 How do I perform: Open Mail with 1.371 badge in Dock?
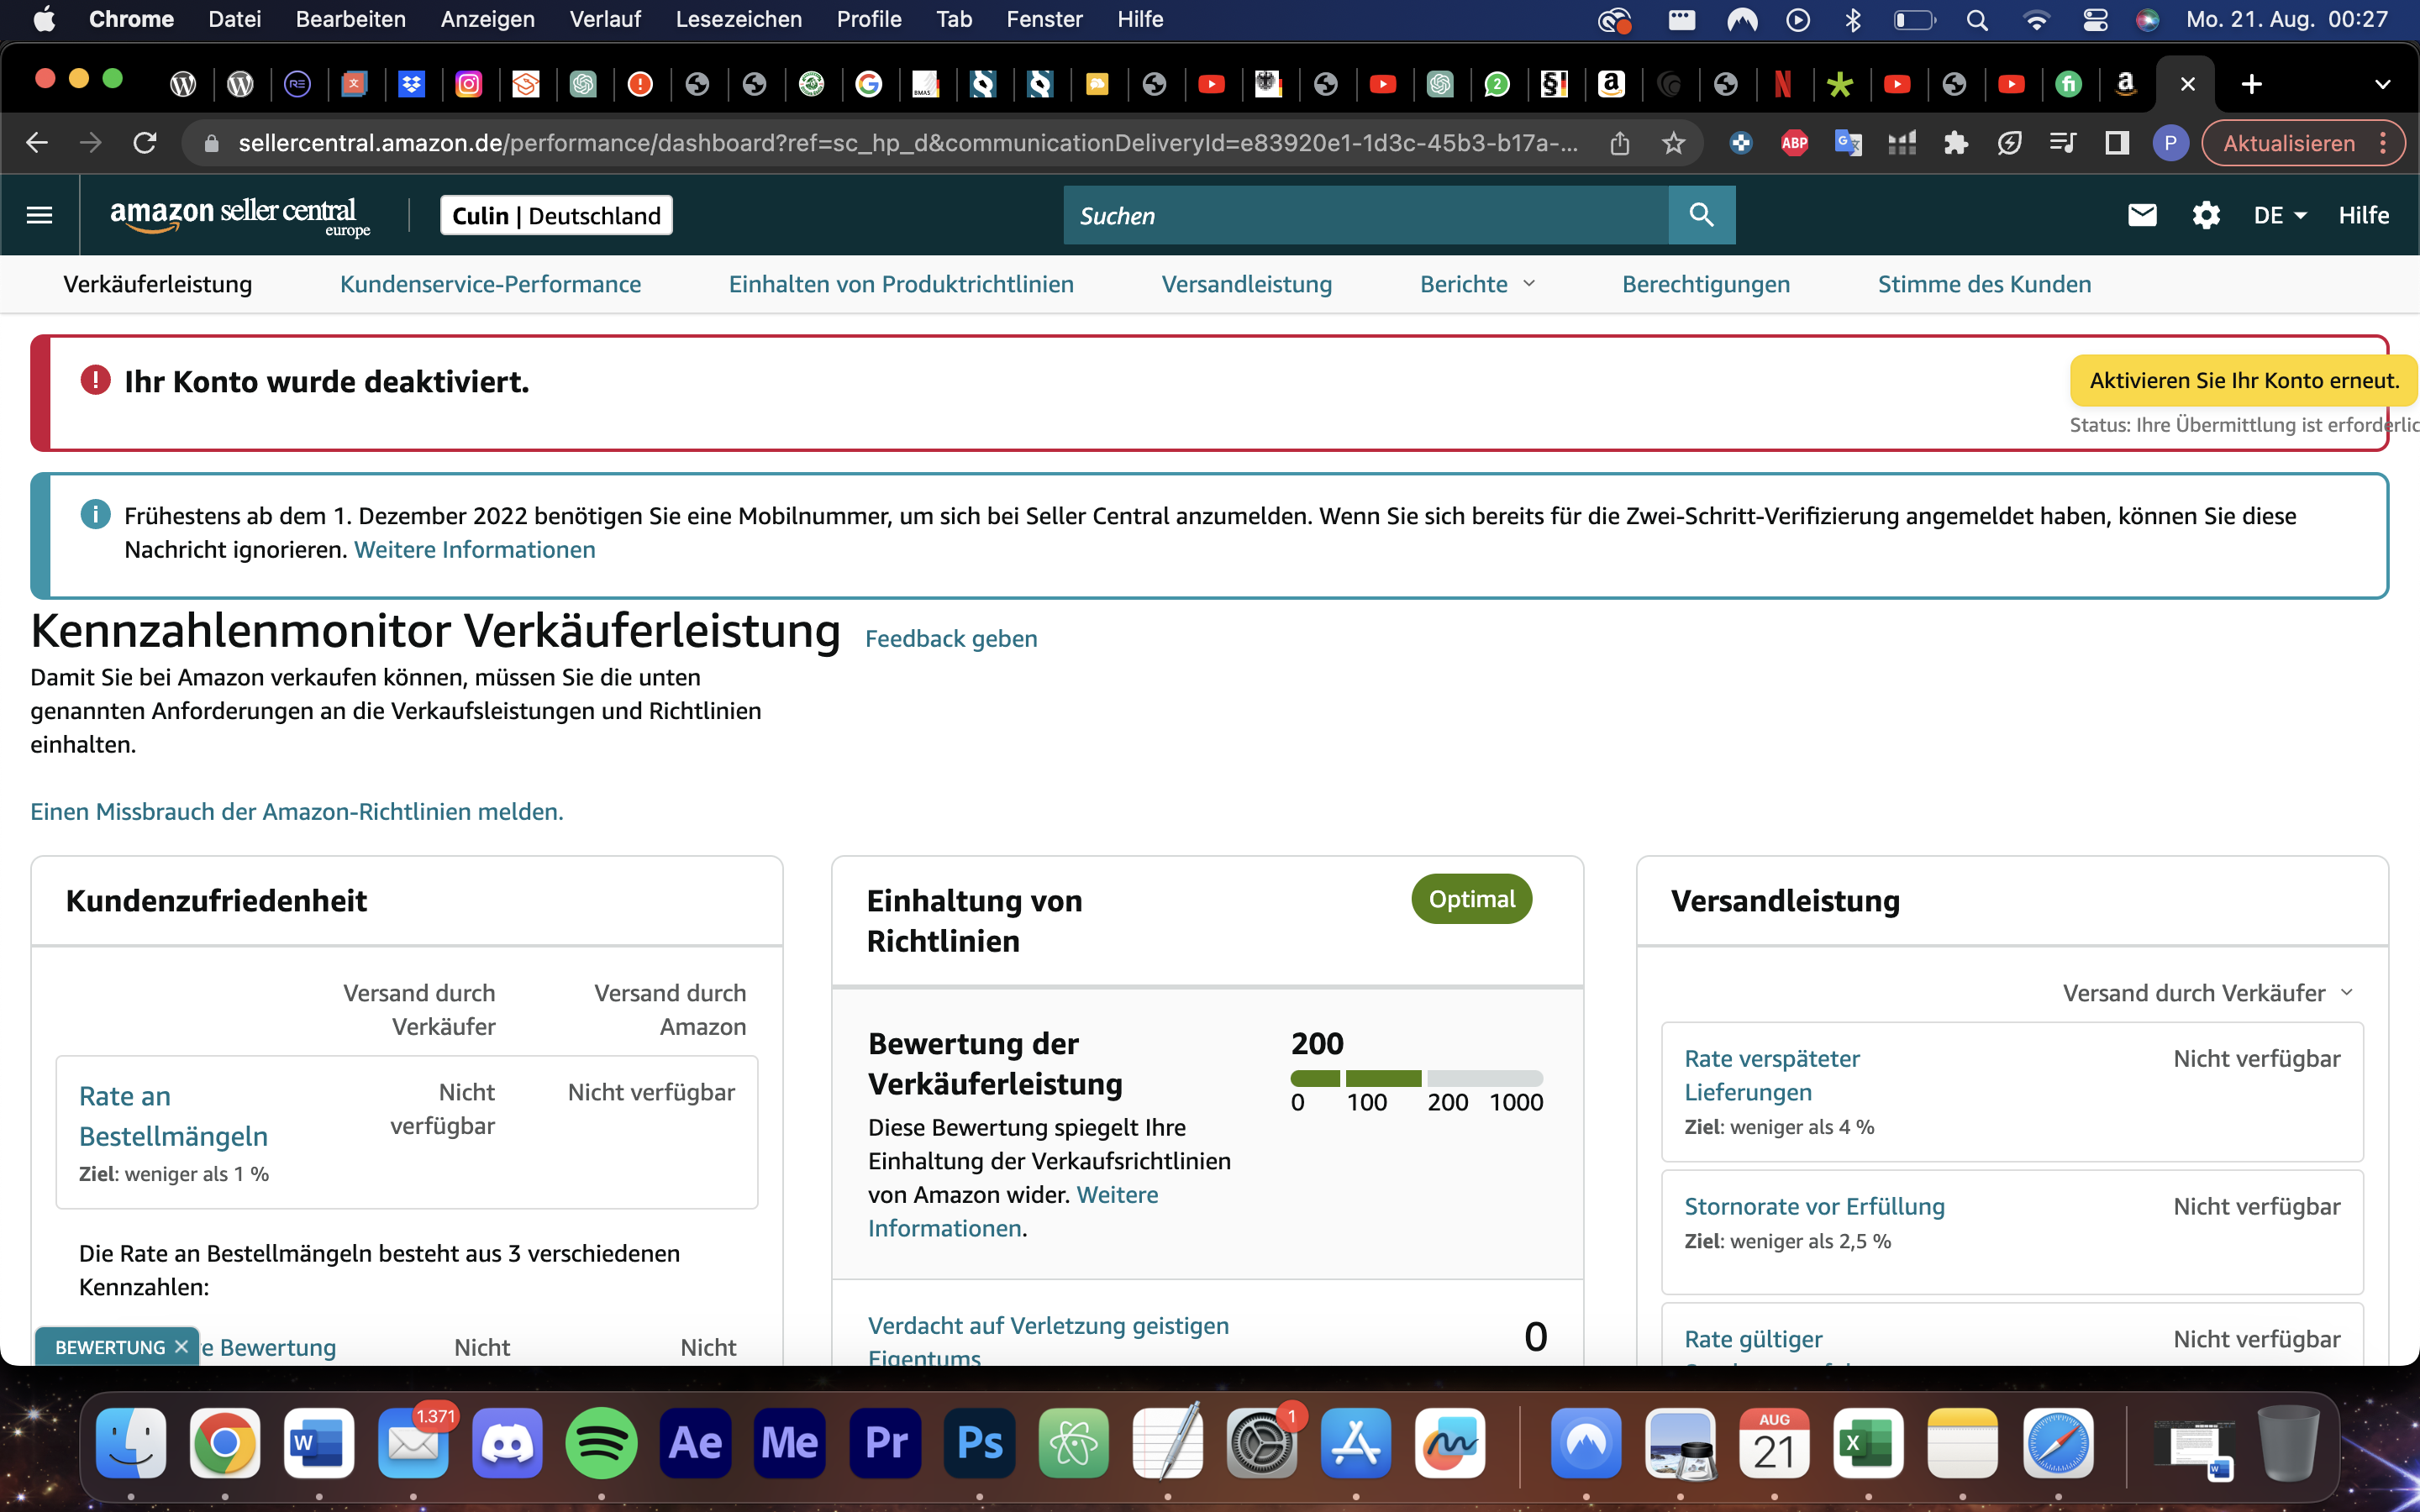click(413, 1442)
